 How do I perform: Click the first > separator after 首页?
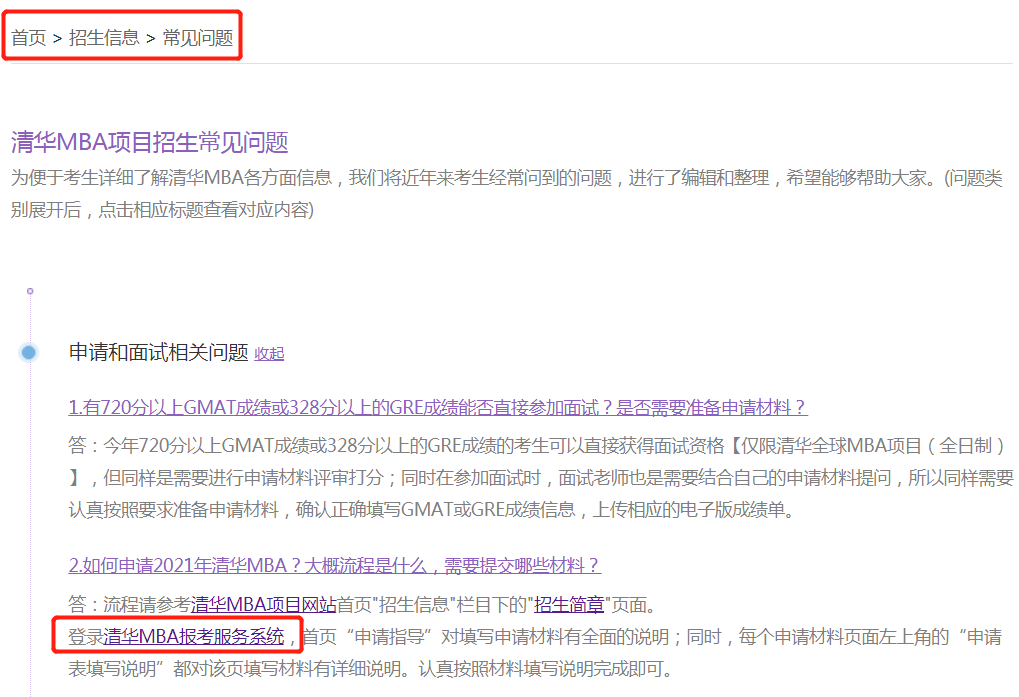tap(57, 39)
